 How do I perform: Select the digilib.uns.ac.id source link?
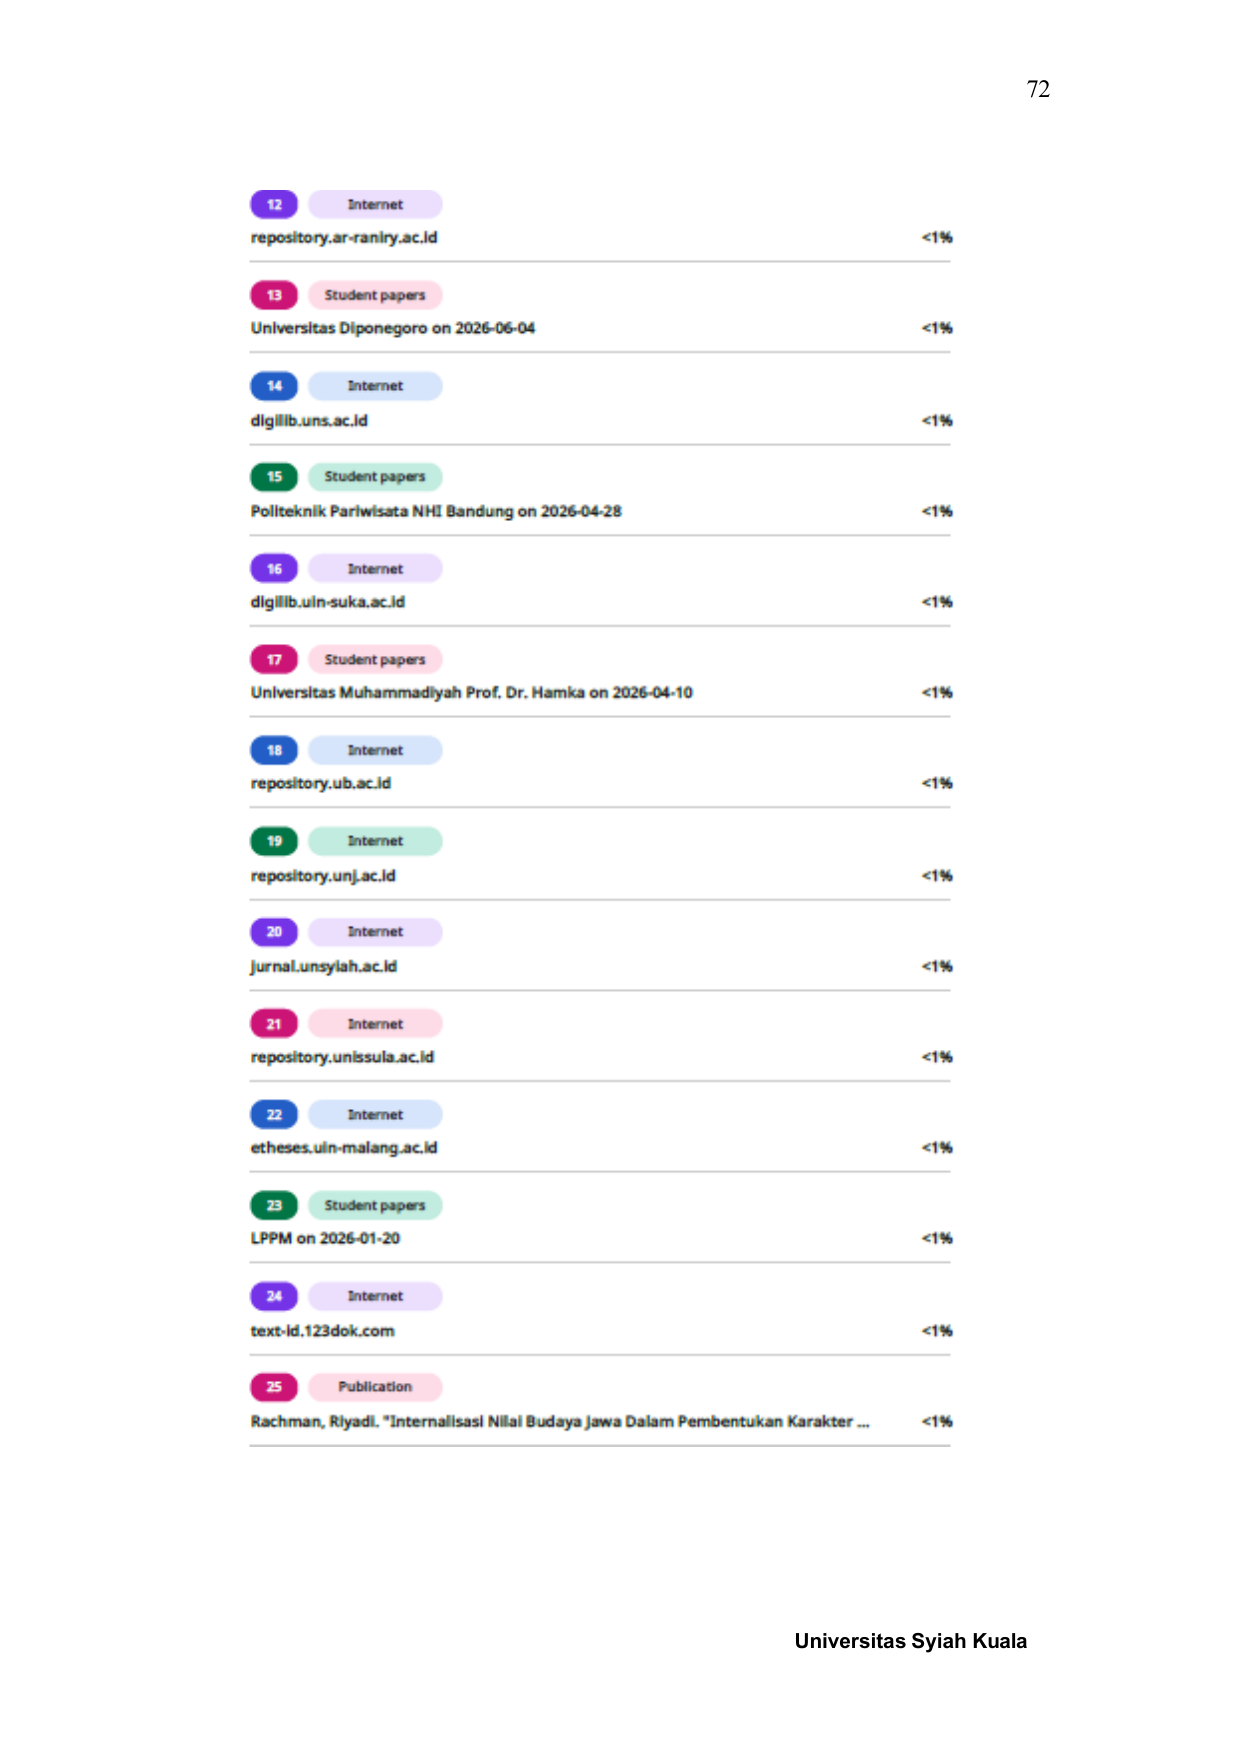tap(309, 421)
